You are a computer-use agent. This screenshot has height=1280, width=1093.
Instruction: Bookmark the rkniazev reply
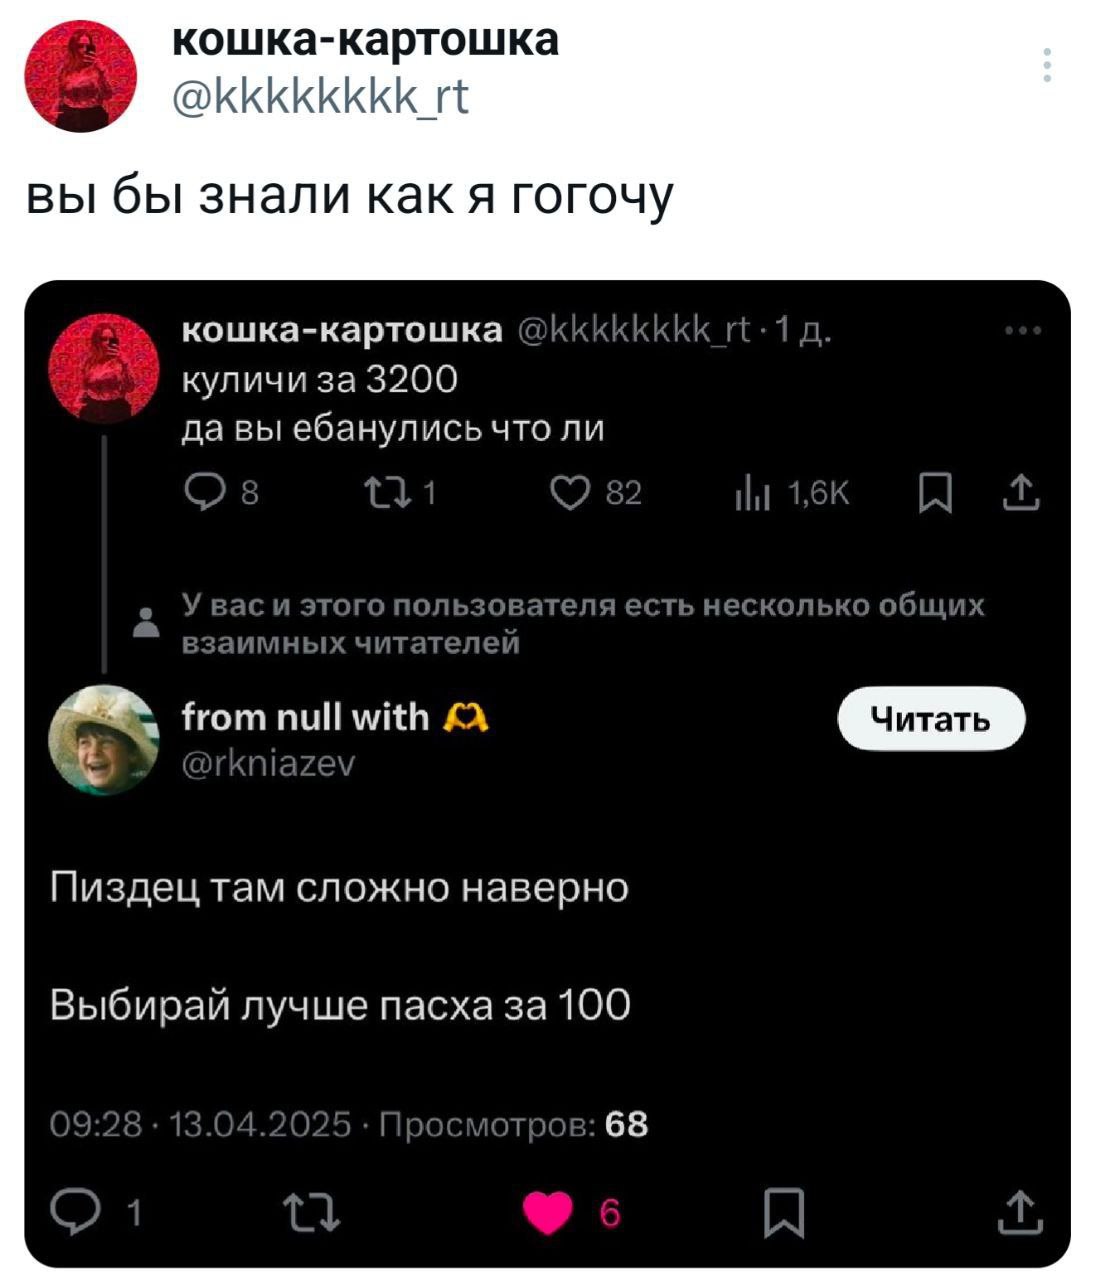783,1213
